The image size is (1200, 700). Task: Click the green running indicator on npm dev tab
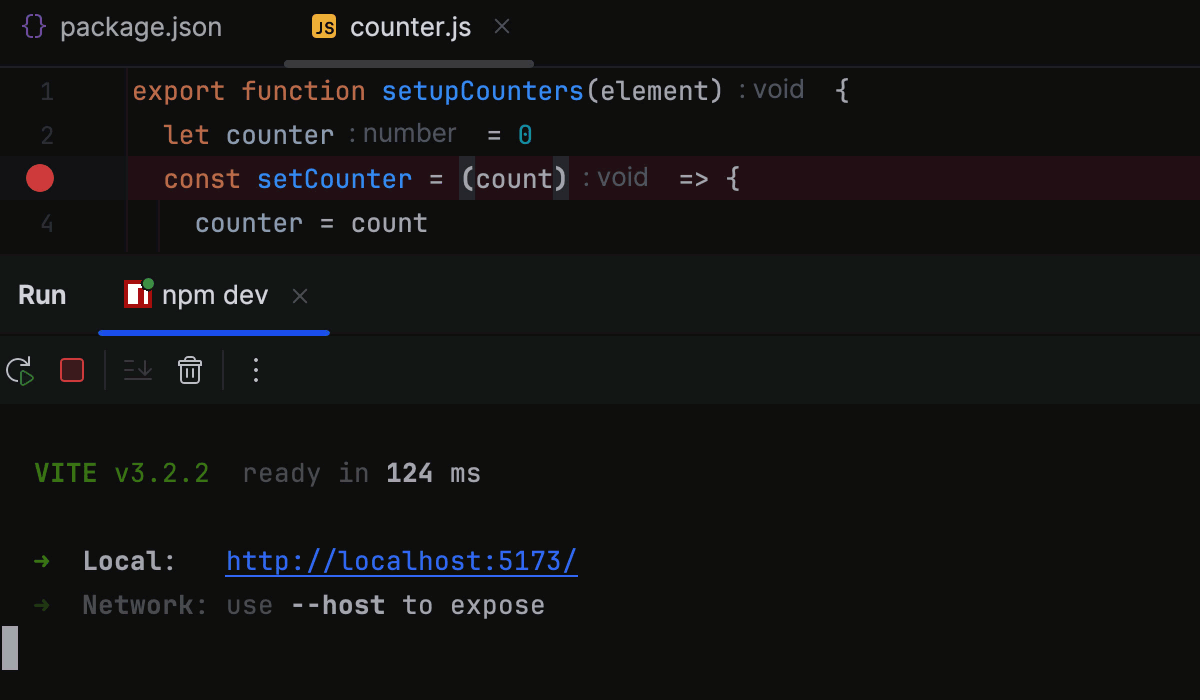147,284
